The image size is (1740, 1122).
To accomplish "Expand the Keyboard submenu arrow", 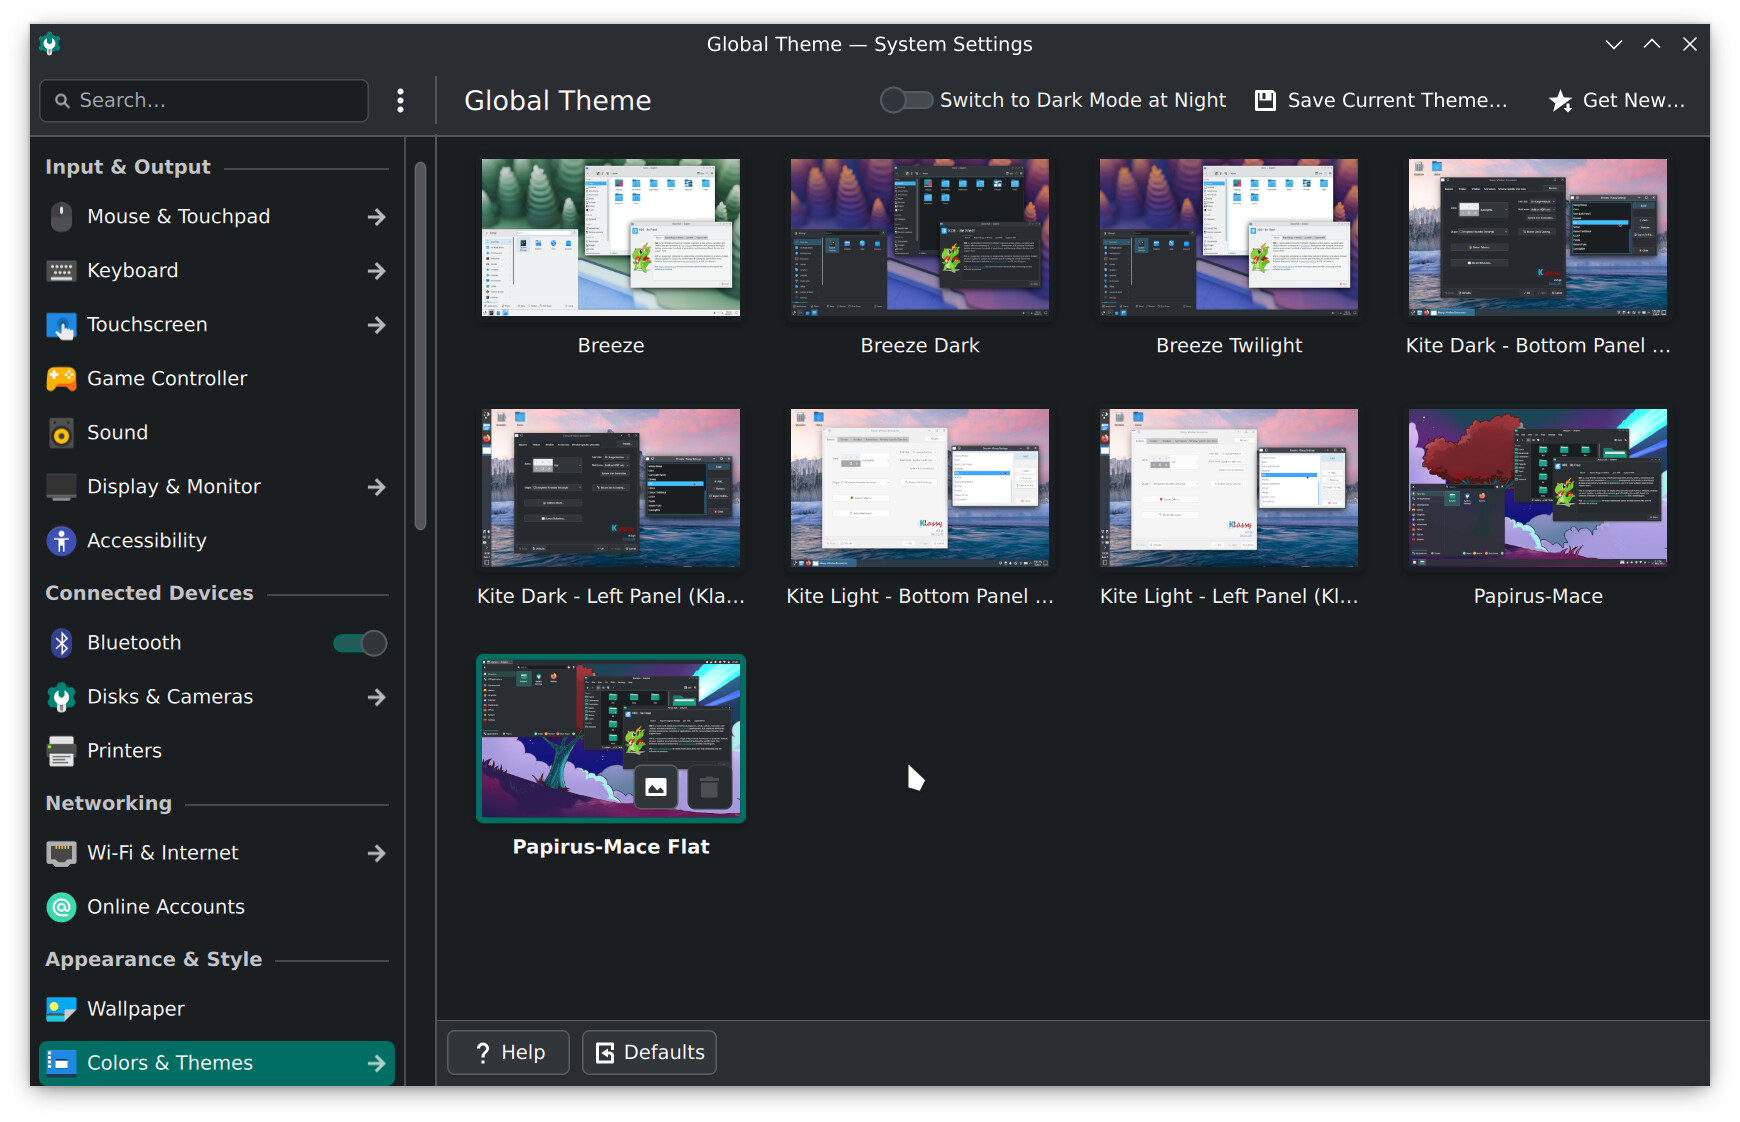I will (x=376, y=271).
